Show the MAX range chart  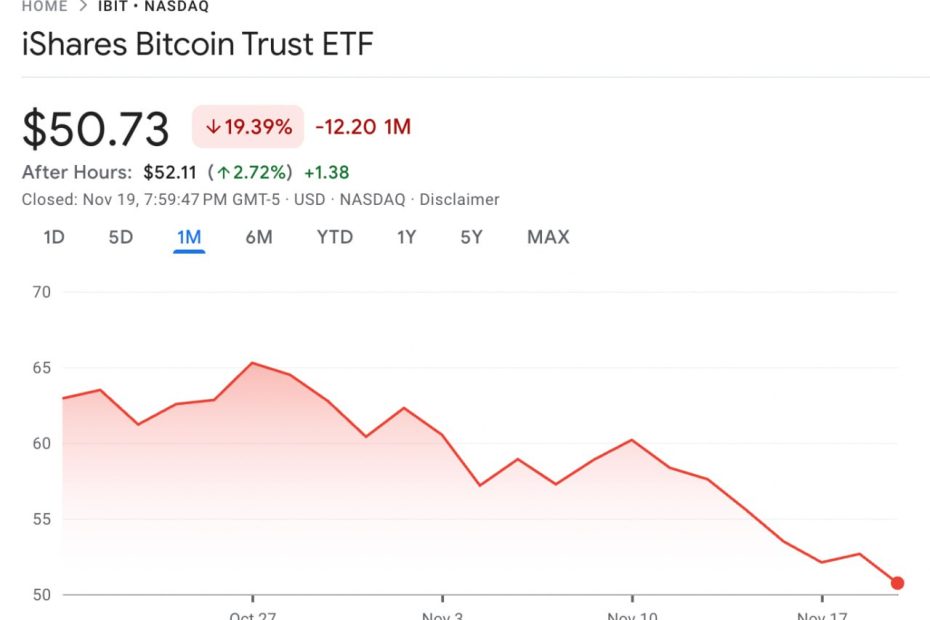tap(548, 237)
